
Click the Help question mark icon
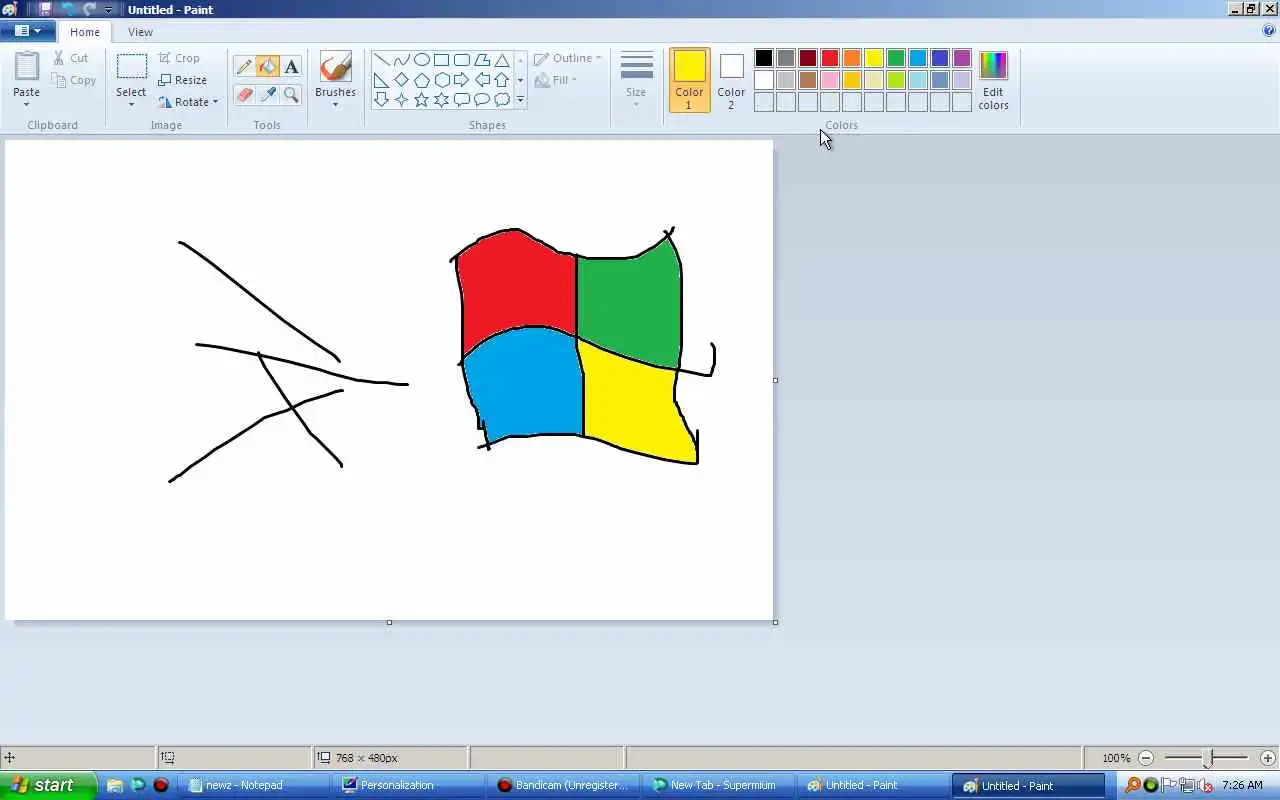pos(1269,31)
